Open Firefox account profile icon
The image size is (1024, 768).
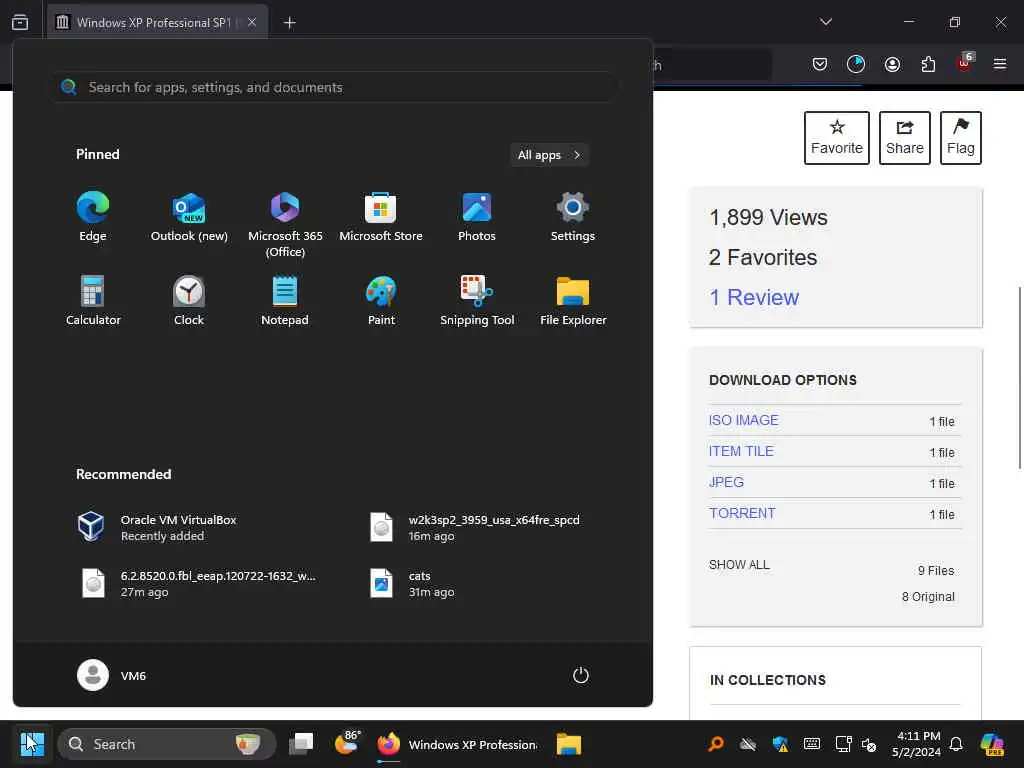[x=892, y=64]
